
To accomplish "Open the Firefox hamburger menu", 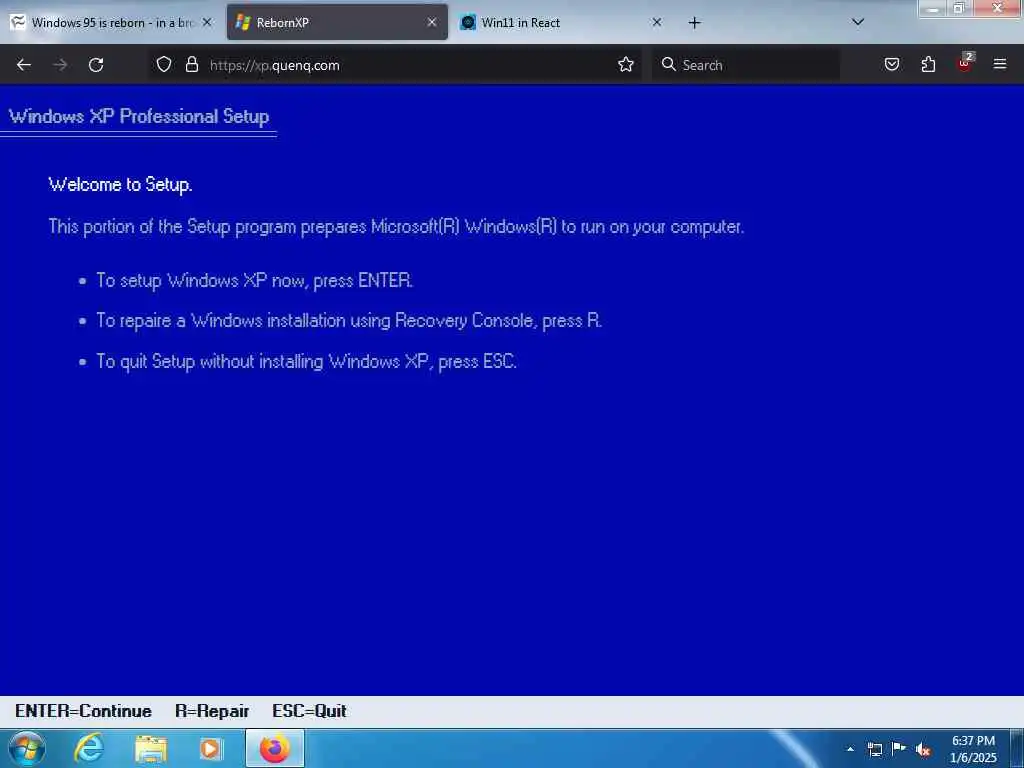I will coord(1000,64).
